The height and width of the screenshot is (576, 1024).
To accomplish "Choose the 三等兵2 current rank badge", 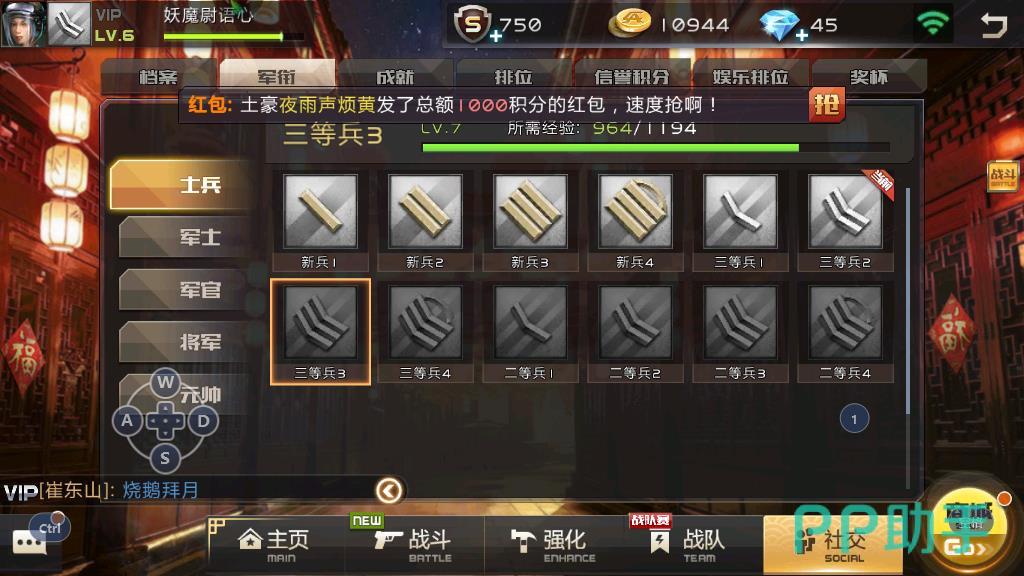I will tap(845, 222).
